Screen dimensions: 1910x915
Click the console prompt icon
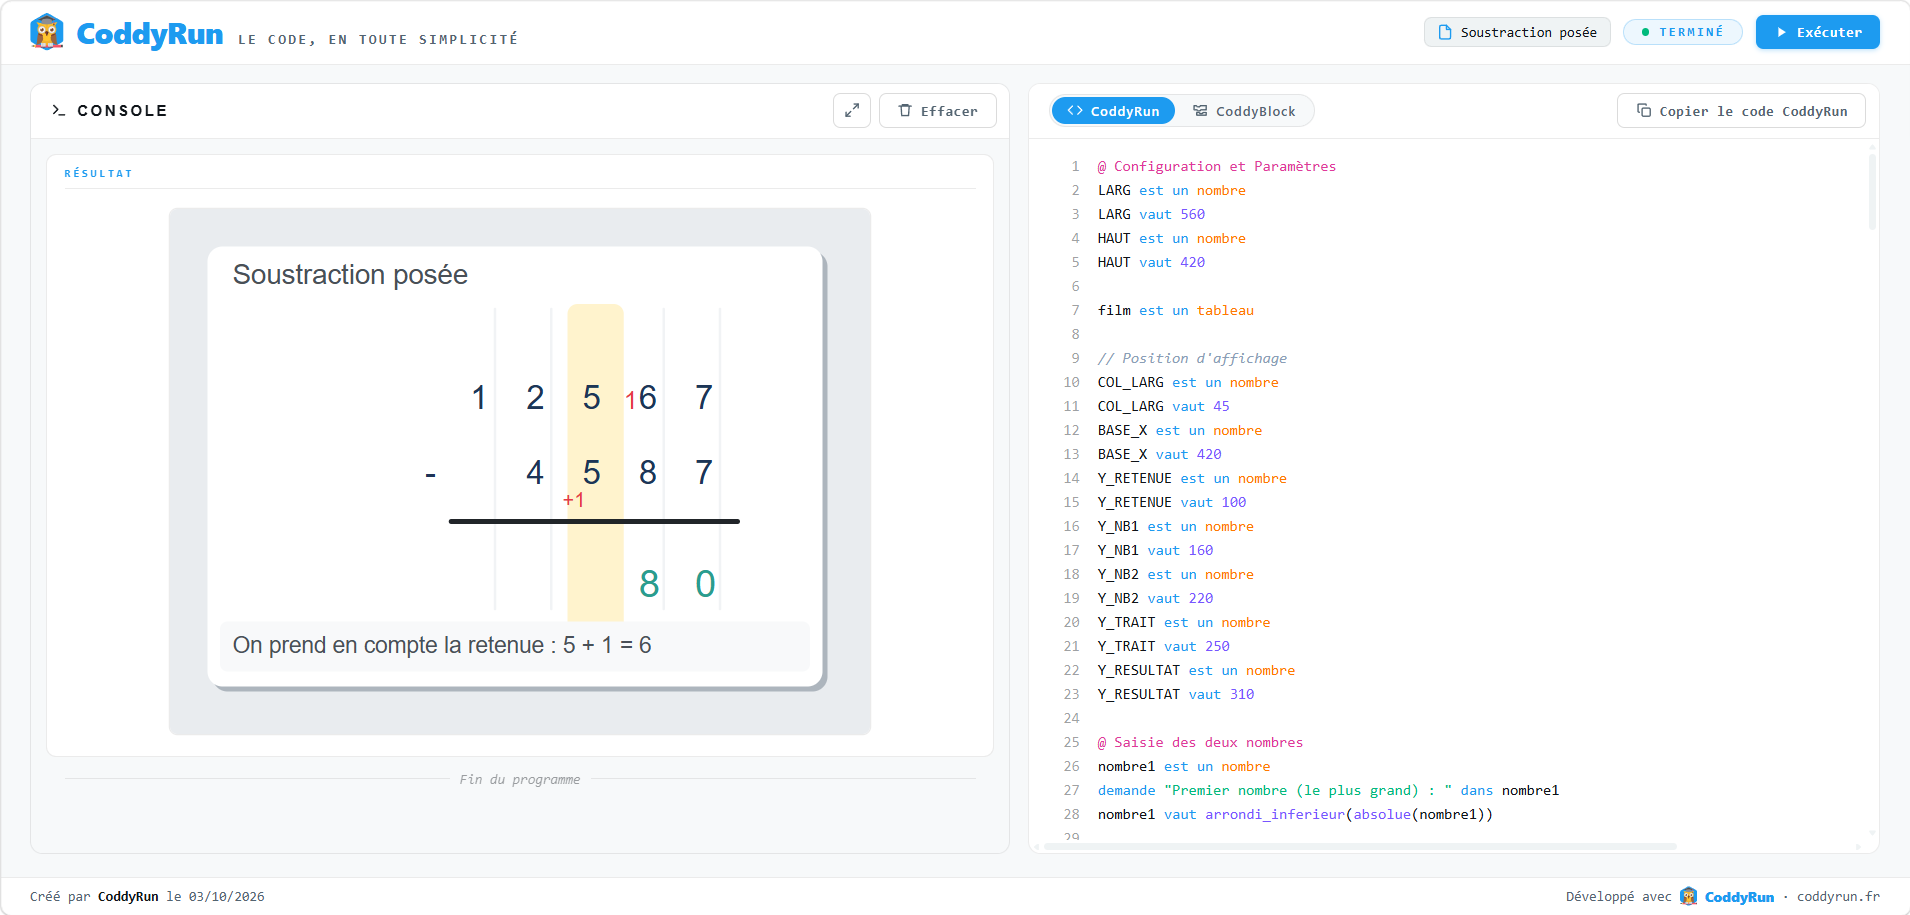click(x=58, y=111)
